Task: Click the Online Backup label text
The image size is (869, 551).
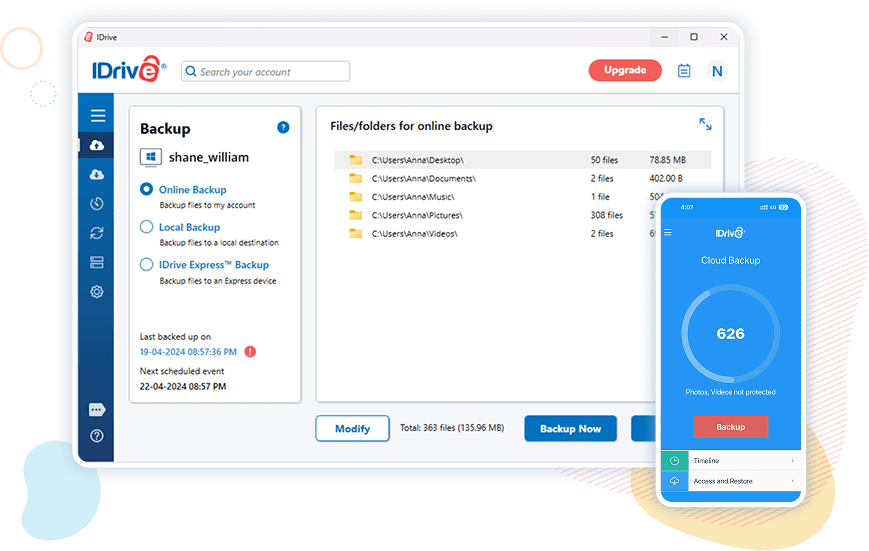Action: click(x=192, y=190)
